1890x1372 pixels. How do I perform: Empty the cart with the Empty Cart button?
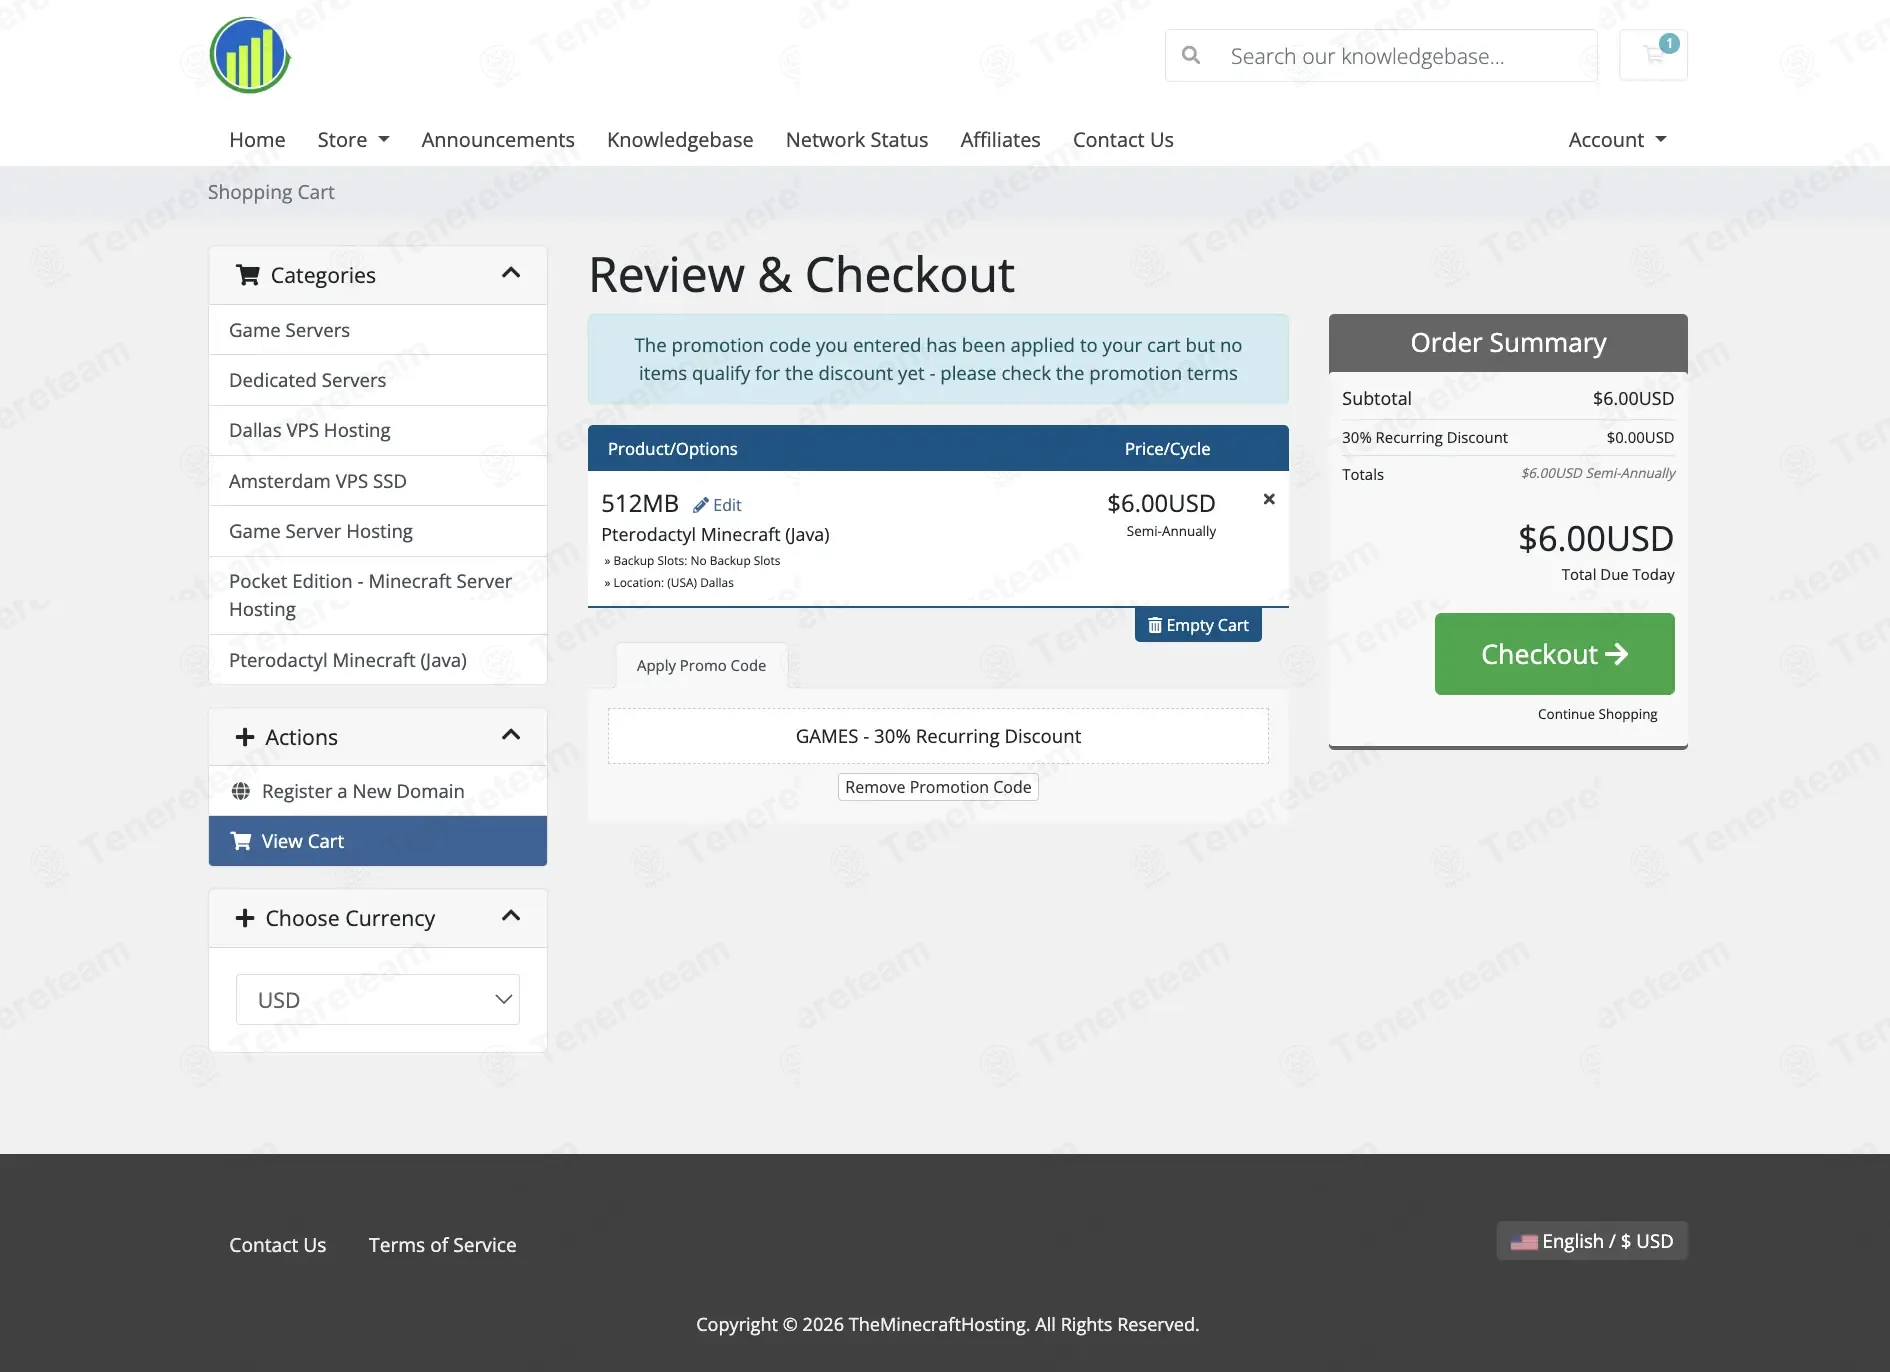click(1198, 625)
